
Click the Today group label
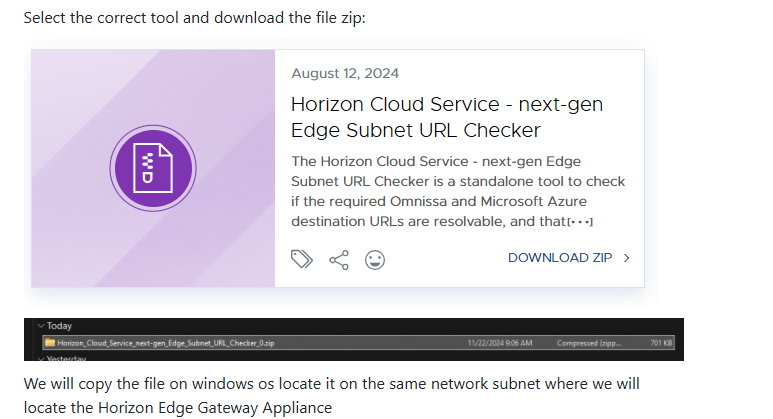pyautogui.click(x=59, y=326)
